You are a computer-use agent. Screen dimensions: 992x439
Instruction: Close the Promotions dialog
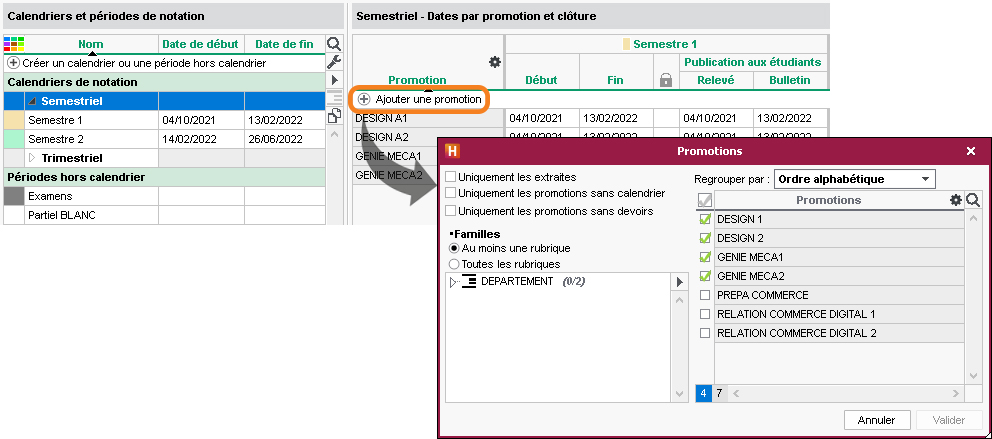[971, 151]
